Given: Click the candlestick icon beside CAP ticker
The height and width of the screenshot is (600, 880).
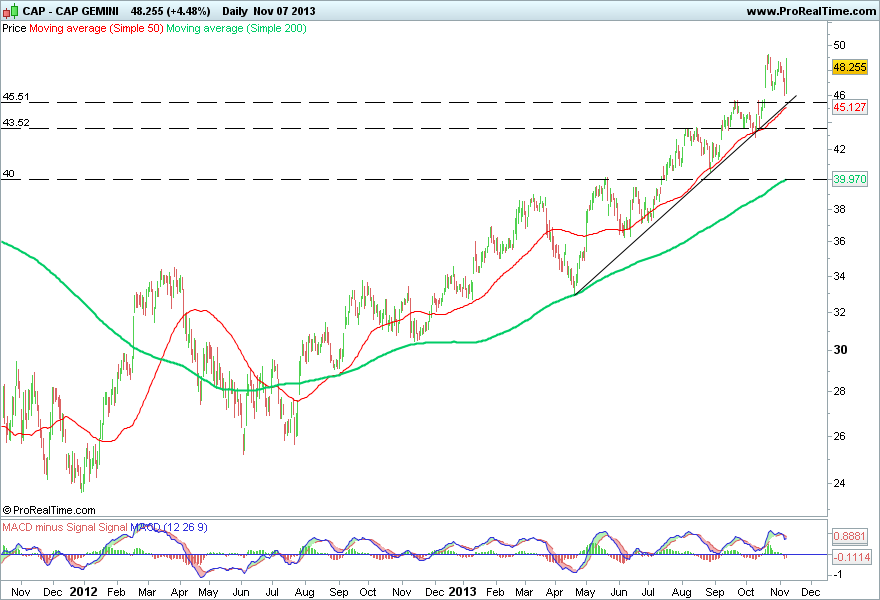Looking at the screenshot, I should coord(11,11).
